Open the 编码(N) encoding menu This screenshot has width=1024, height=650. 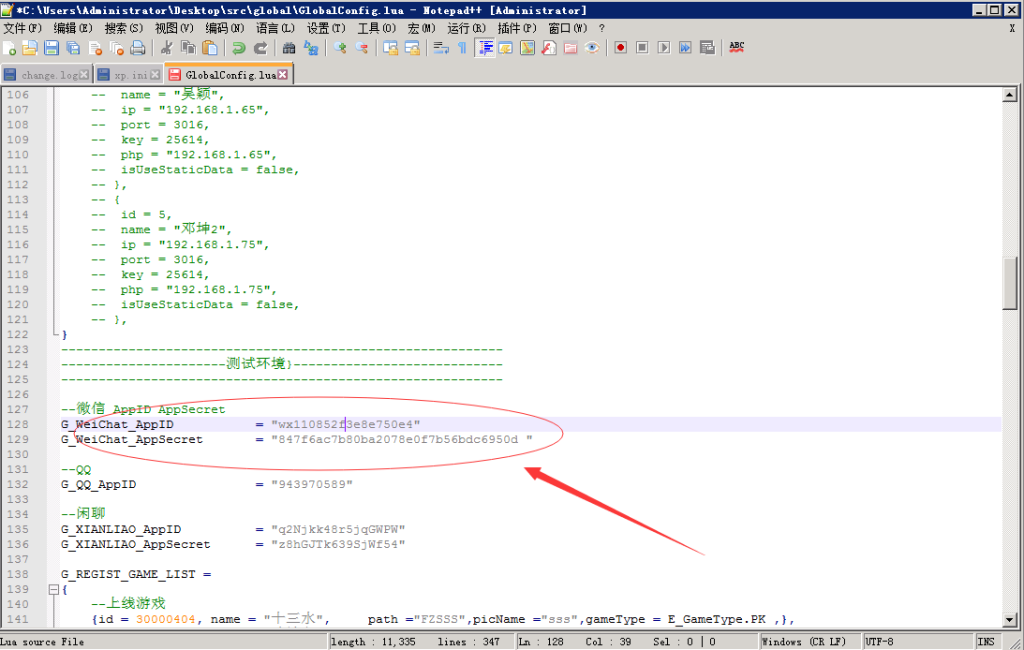[221, 28]
